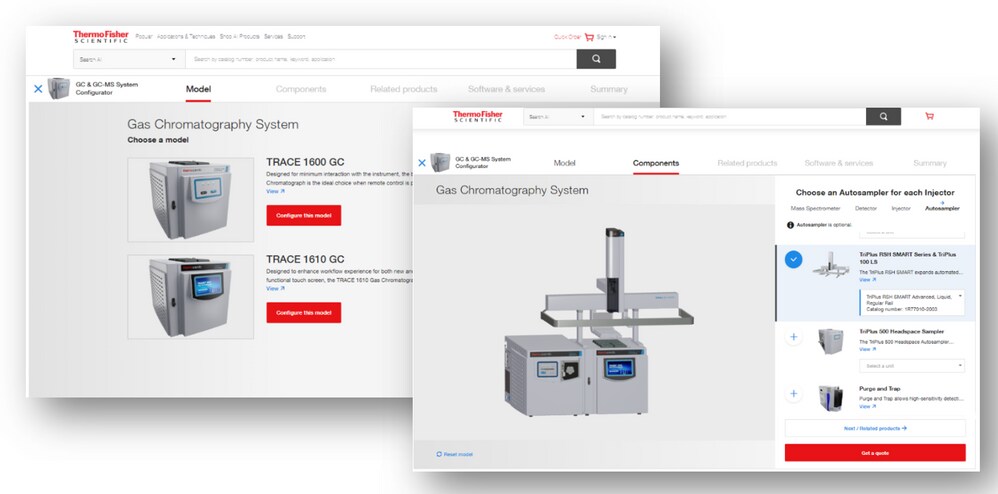Click the magnifier search button in the front window
998x494 pixels.
[x=883, y=117]
